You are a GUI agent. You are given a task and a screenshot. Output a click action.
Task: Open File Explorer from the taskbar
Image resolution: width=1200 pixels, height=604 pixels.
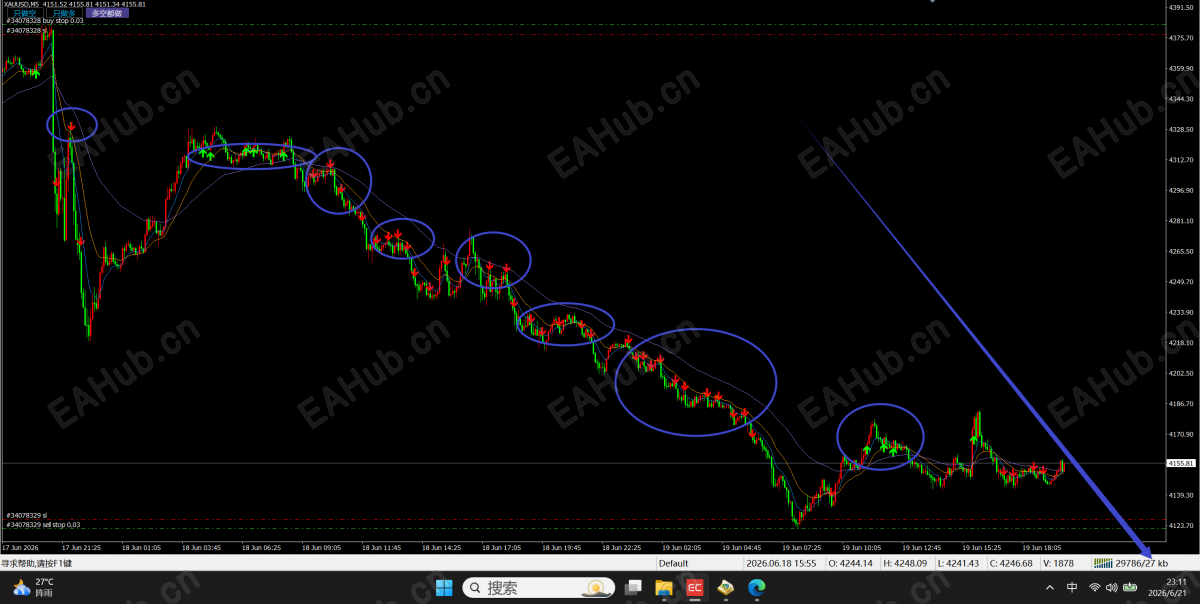pyautogui.click(x=665, y=588)
